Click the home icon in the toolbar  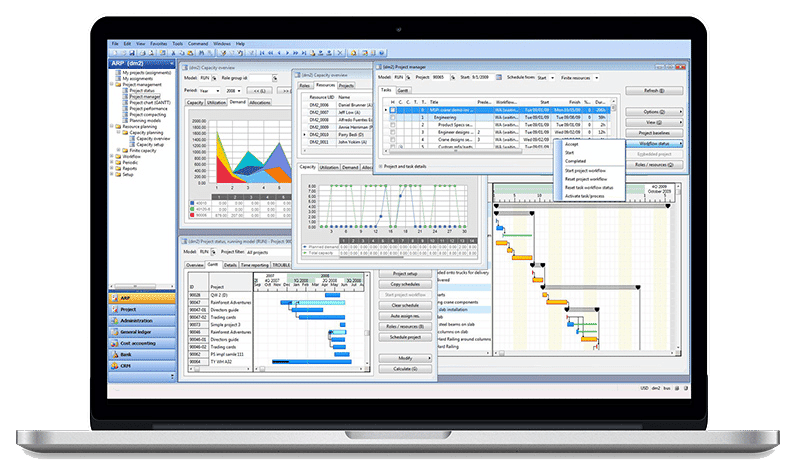coord(354,53)
